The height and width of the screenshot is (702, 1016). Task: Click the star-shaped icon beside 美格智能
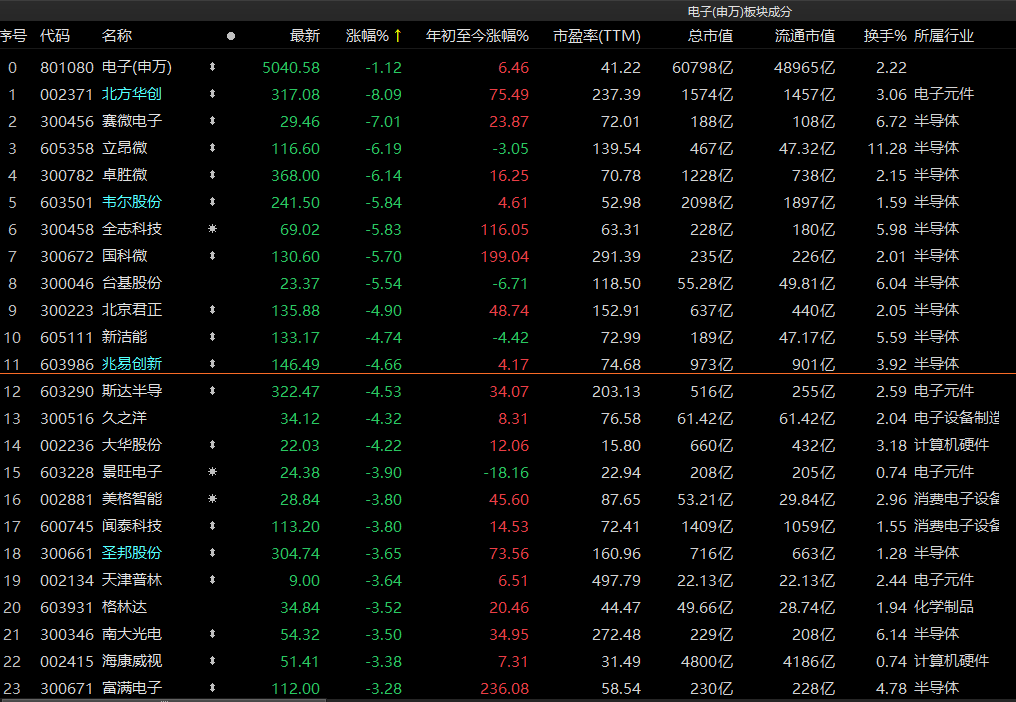[x=212, y=499]
